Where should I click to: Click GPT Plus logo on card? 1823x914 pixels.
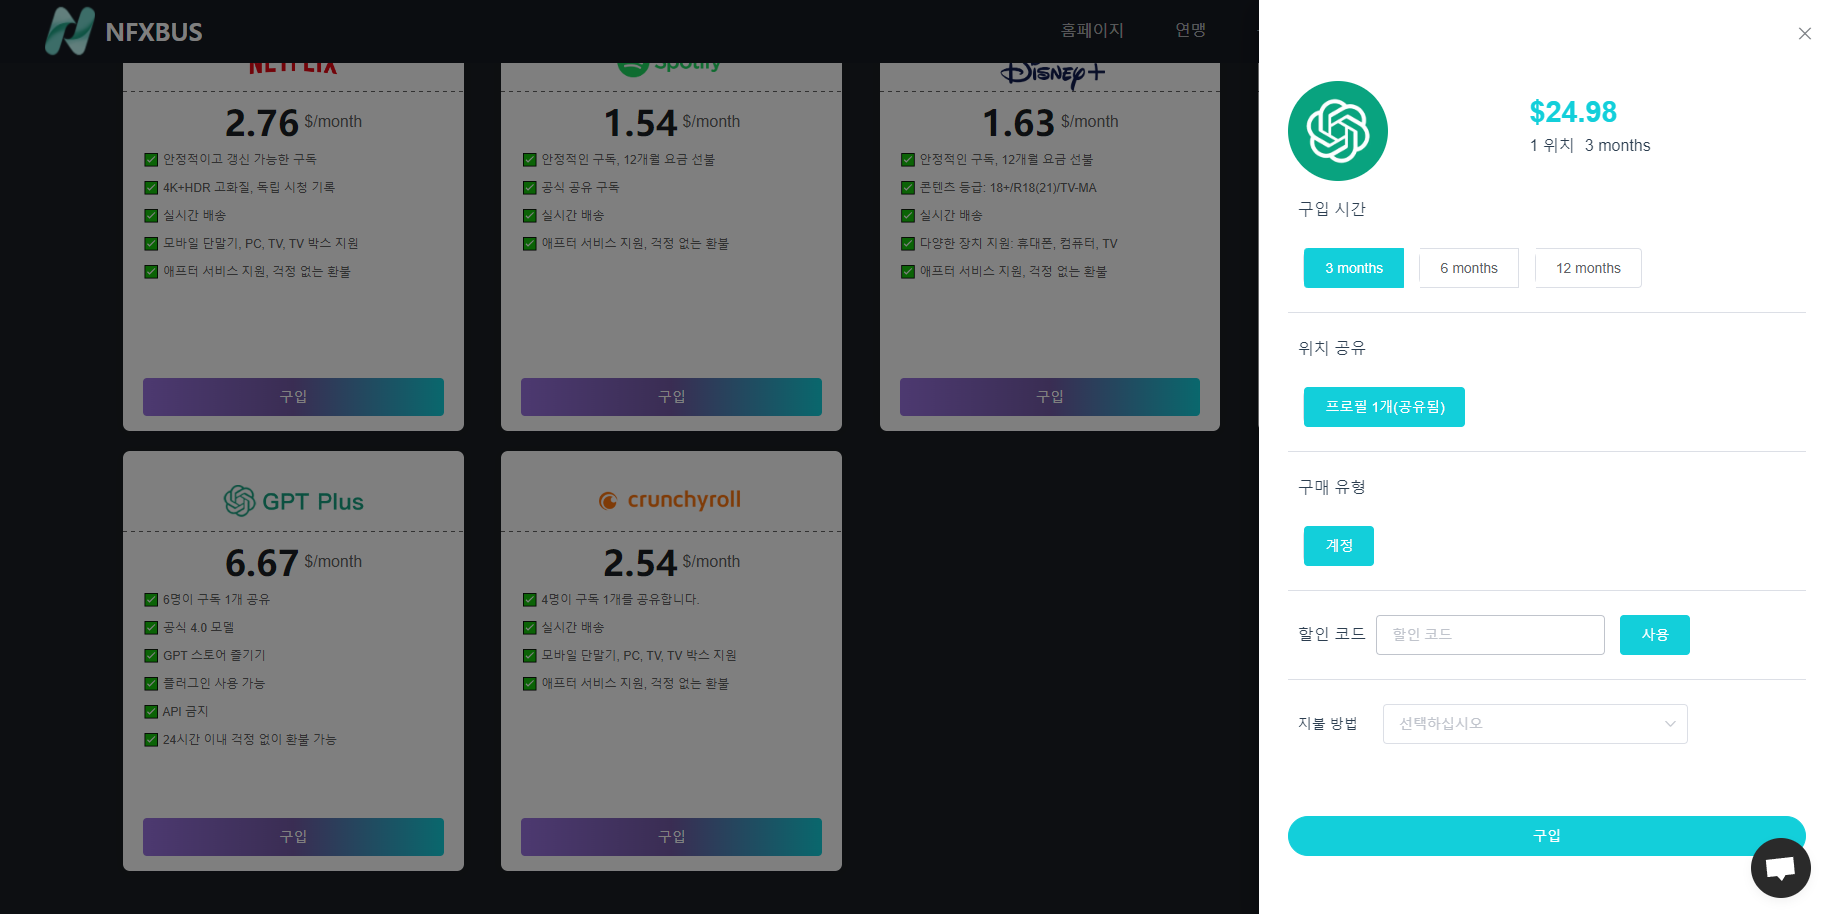tap(293, 501)
